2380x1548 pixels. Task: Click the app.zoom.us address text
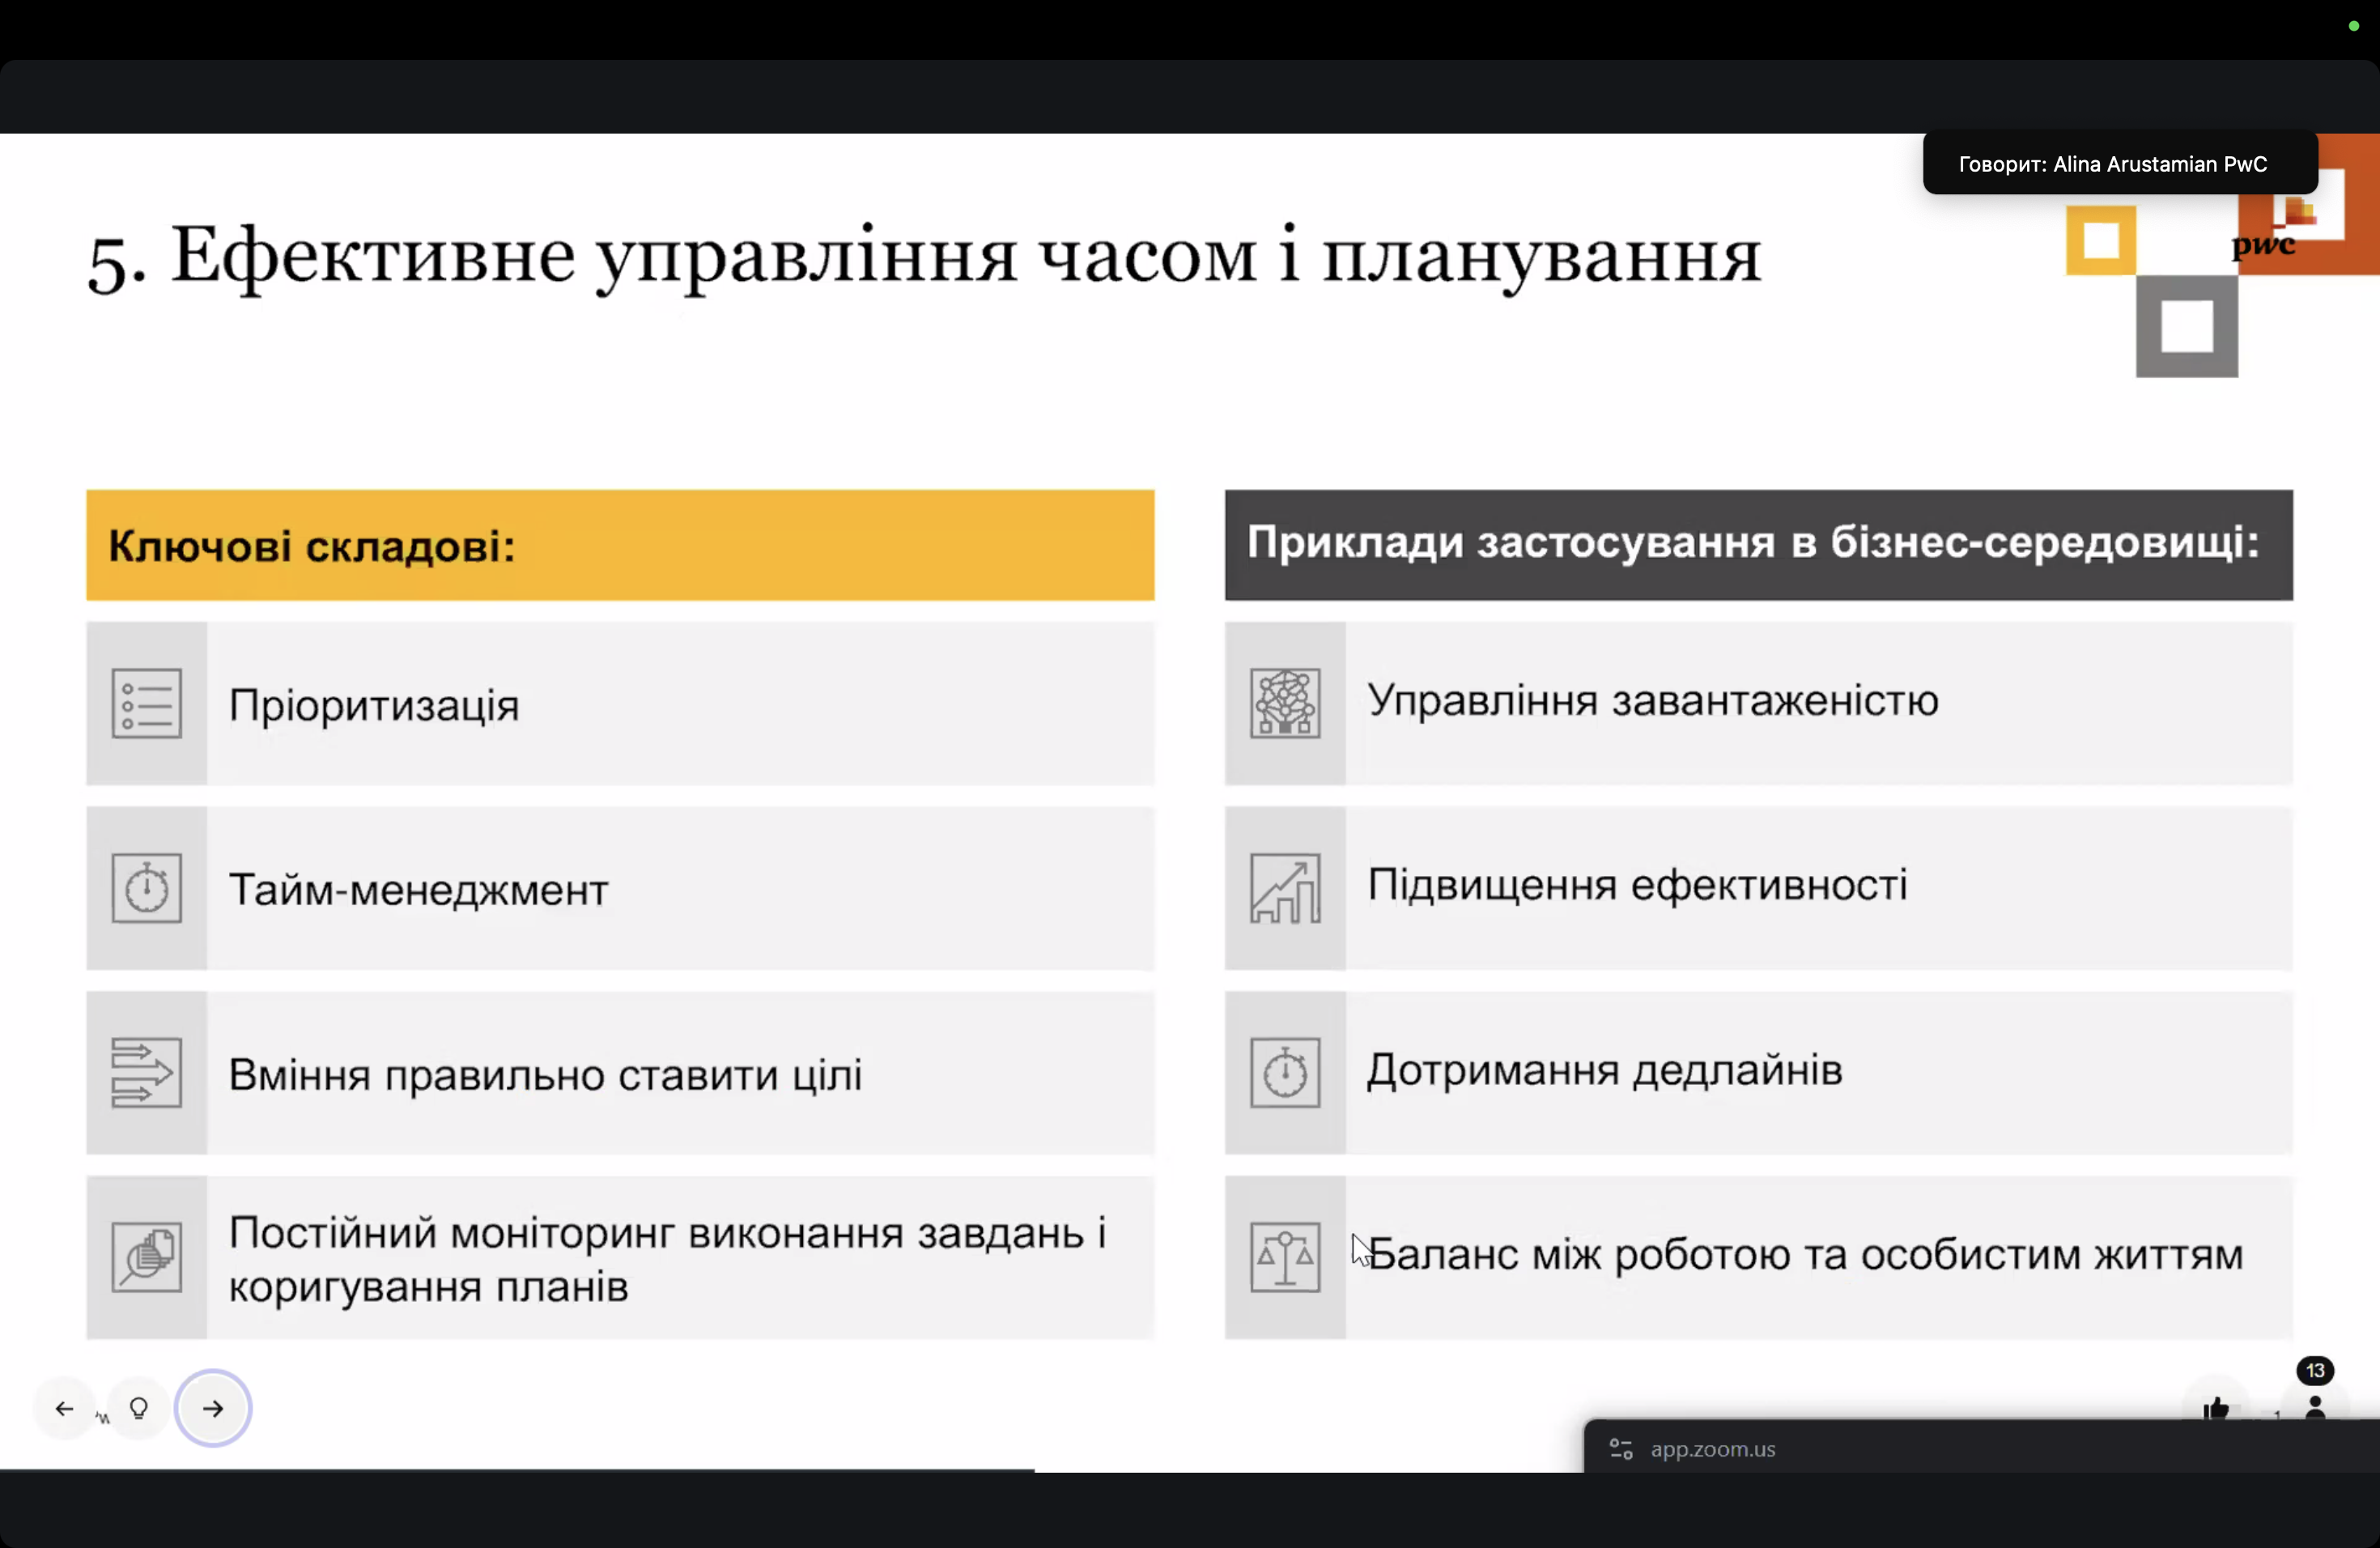click(1712, 1449)
